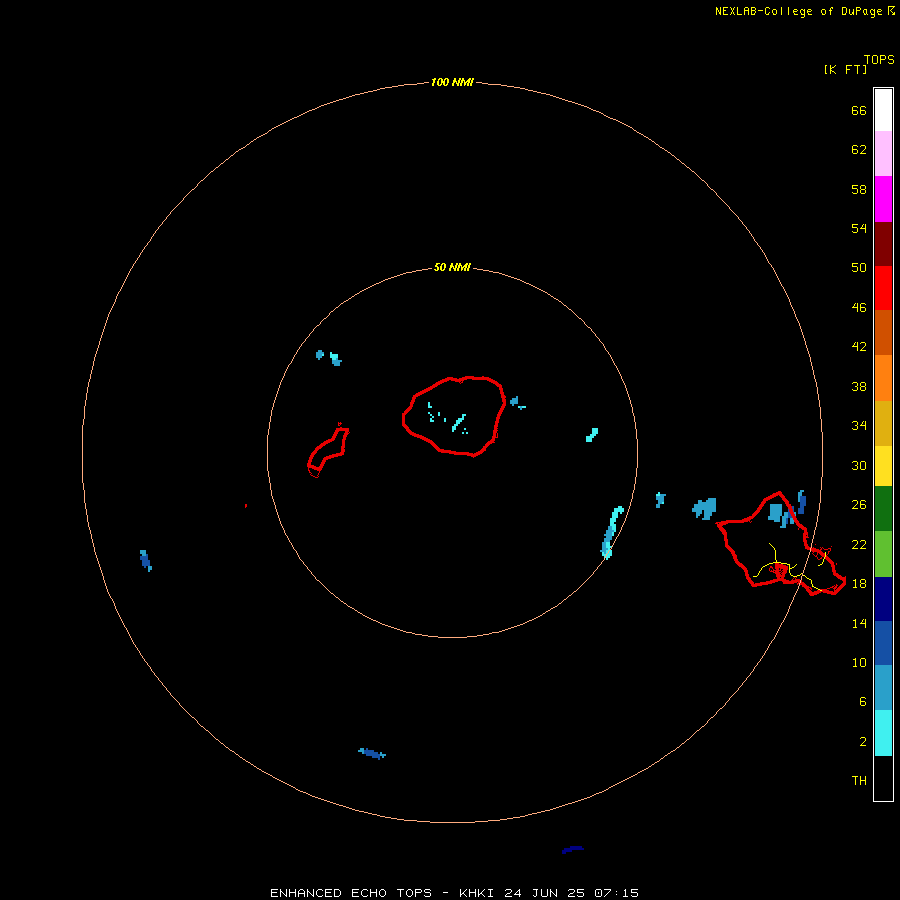This screenshot has height=900, width=900.
Task: Click the dark blue echo at bottom near the outer ring
Action: pos(372,754)
